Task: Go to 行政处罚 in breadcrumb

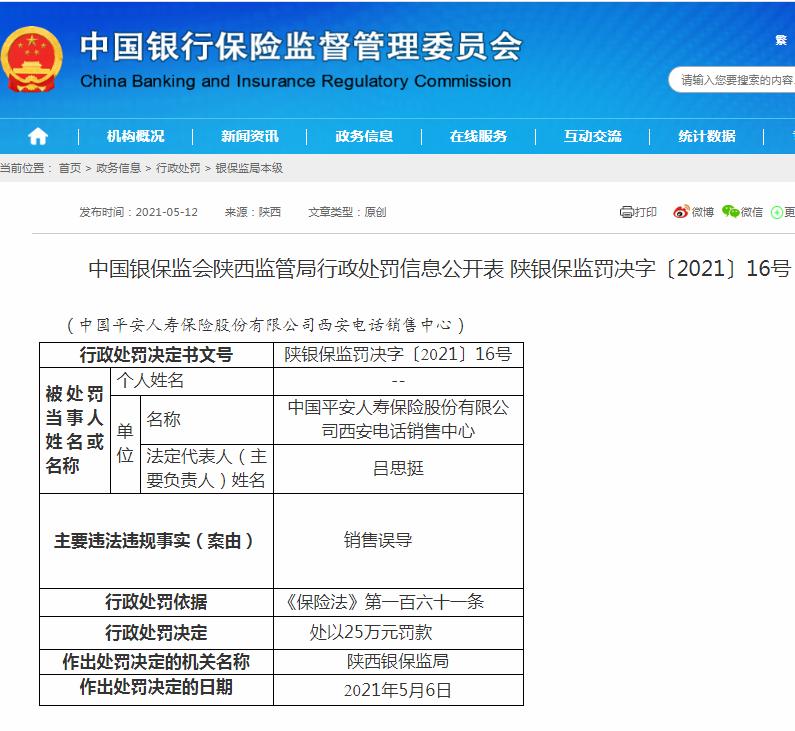Action: point(178,168)
